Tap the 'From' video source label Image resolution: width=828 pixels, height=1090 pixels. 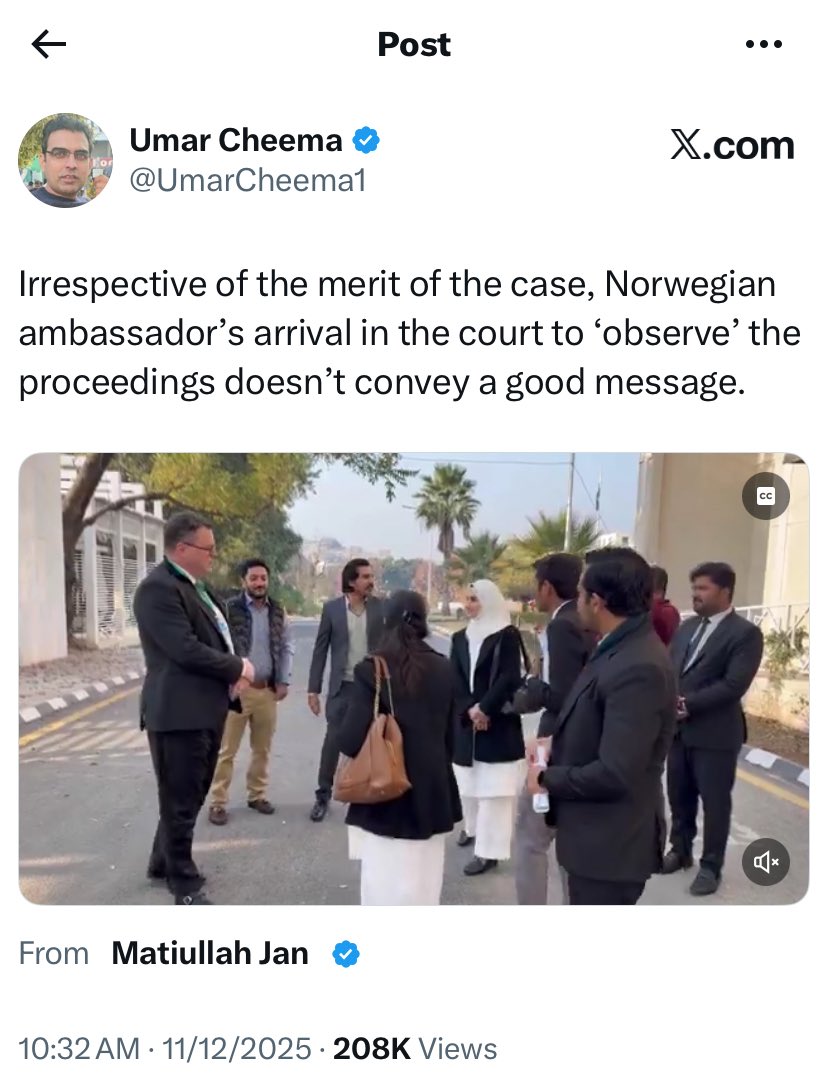[54, 953]
